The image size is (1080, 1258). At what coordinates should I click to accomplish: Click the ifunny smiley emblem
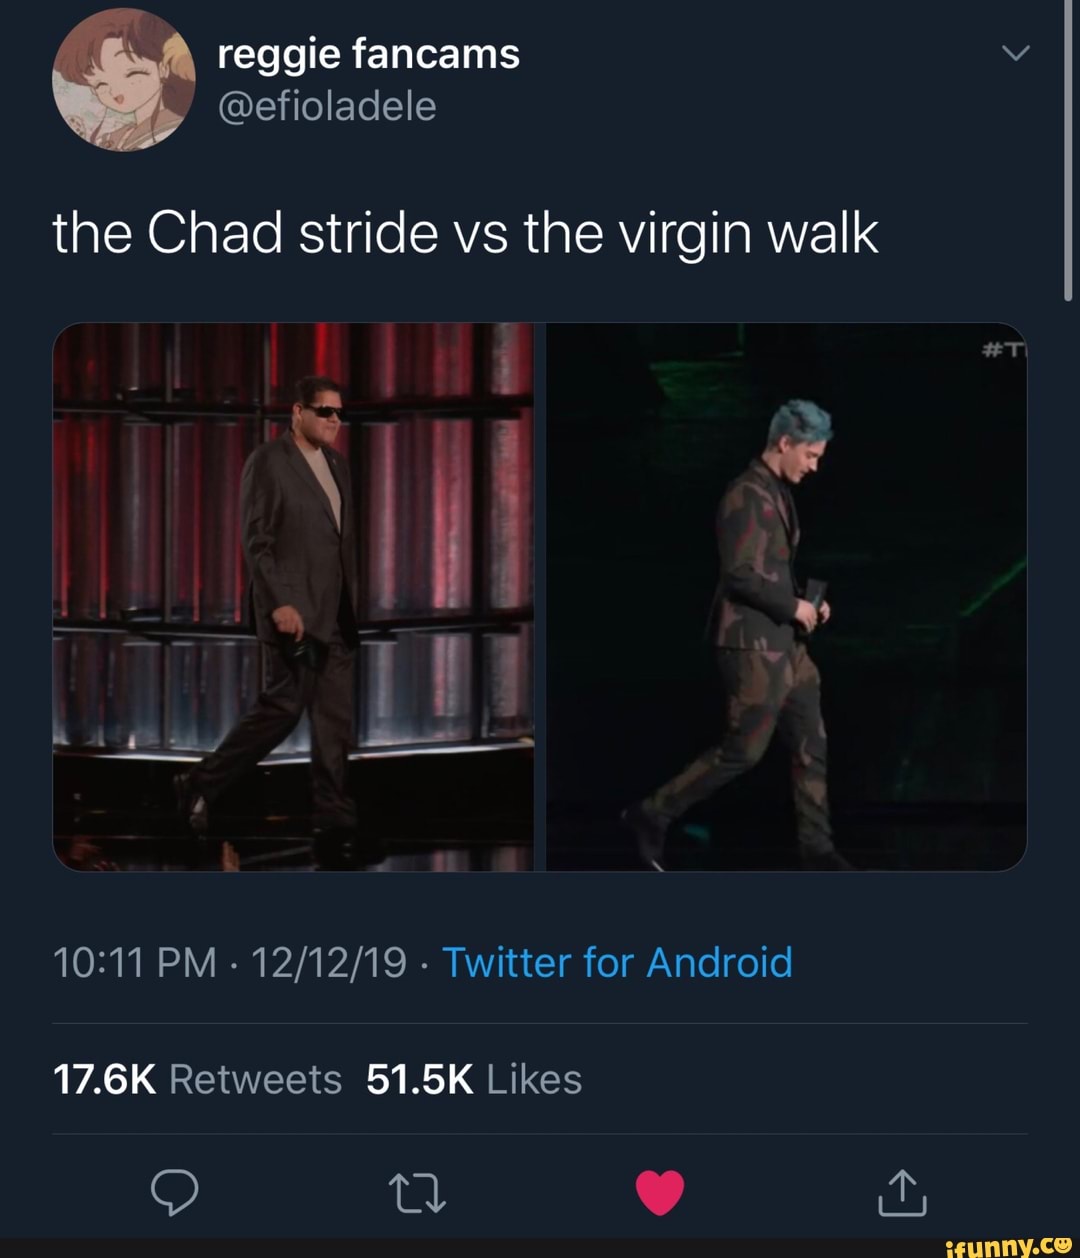coord(1063,1245)
